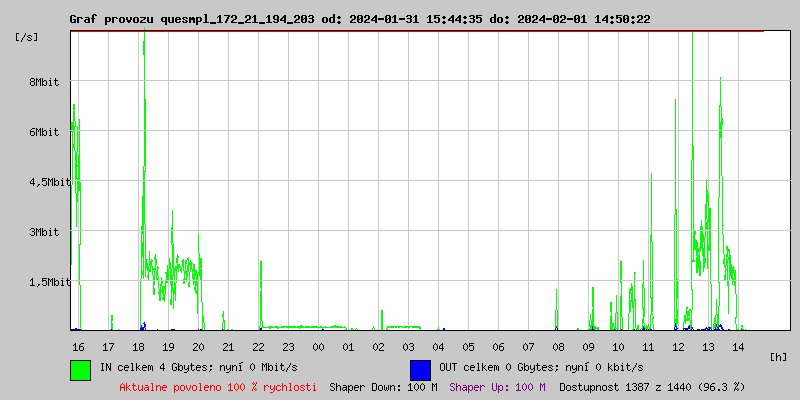This screenshot has width=800, height=400.
Task: Click the [h] hours unit label
Action: point(779,356)
